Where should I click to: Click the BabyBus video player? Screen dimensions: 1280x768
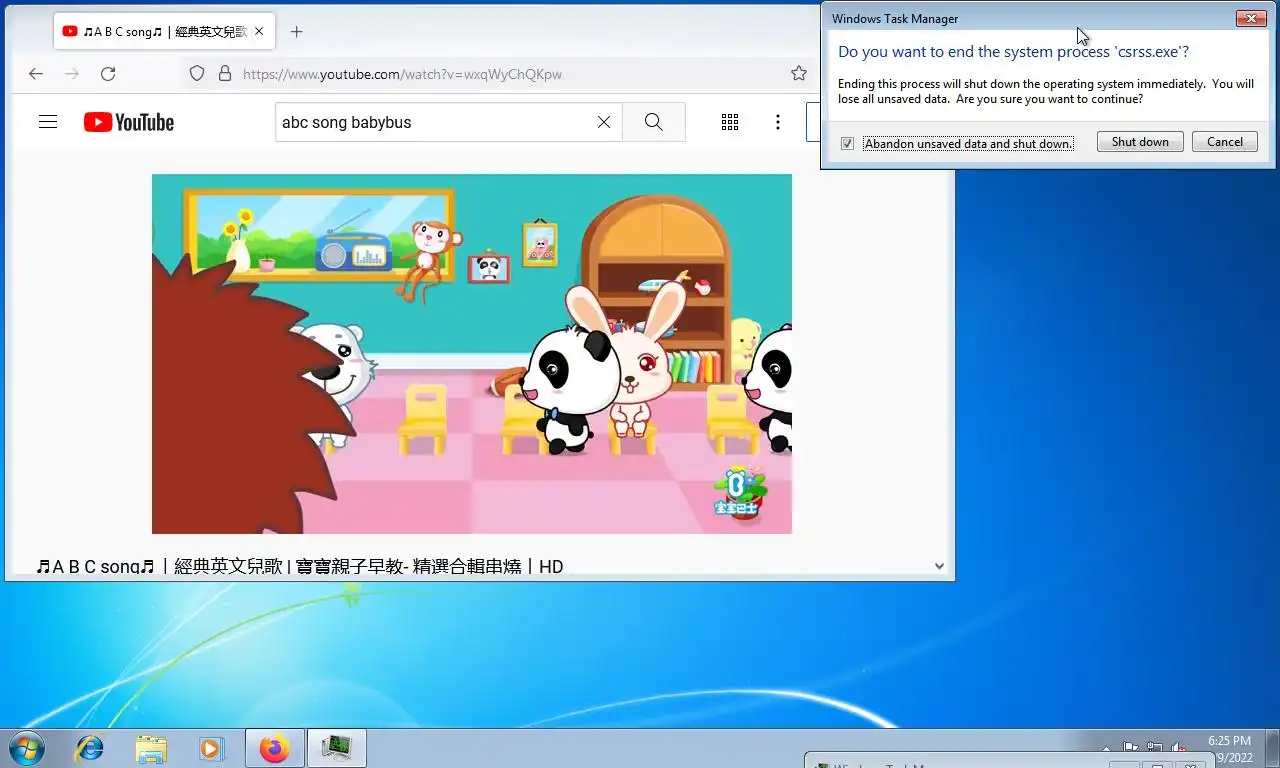click(x=472, y=354)
